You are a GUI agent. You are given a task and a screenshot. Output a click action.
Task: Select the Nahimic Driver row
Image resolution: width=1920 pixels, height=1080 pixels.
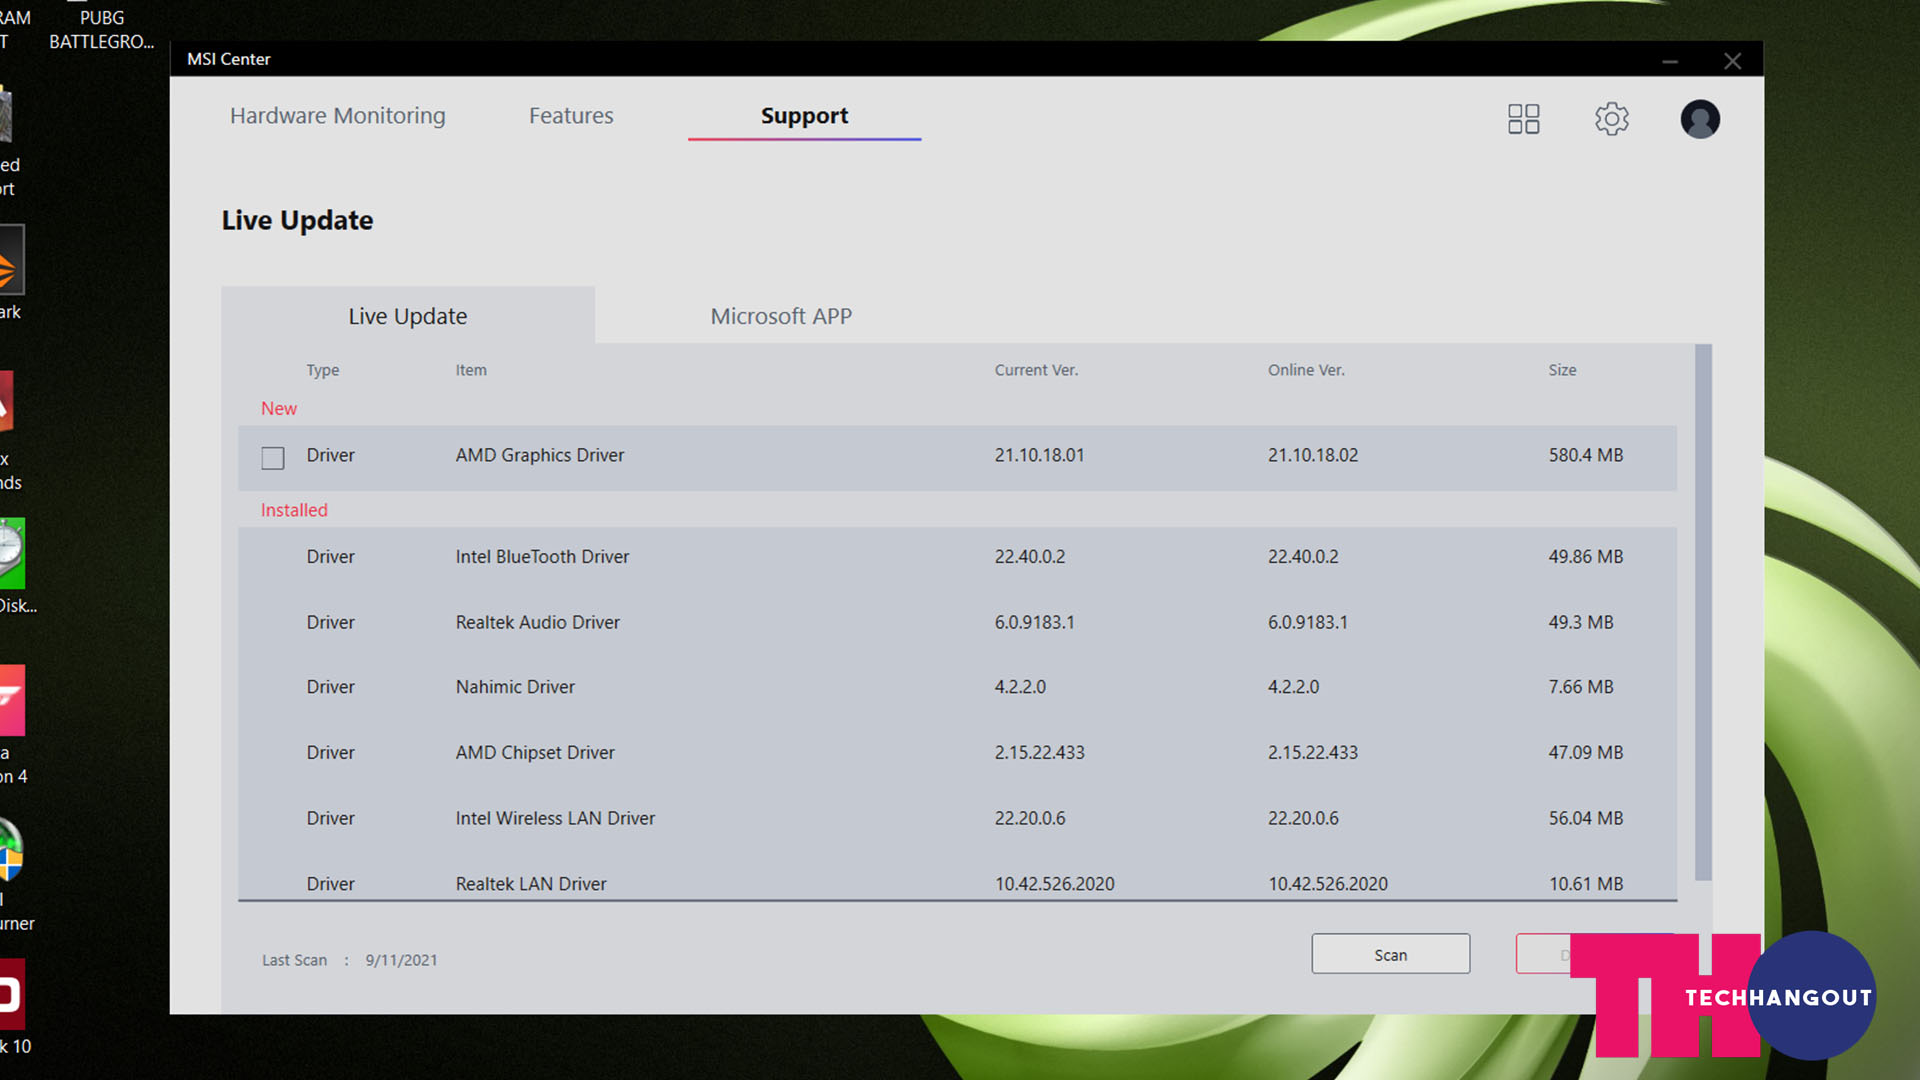[957, 687]
